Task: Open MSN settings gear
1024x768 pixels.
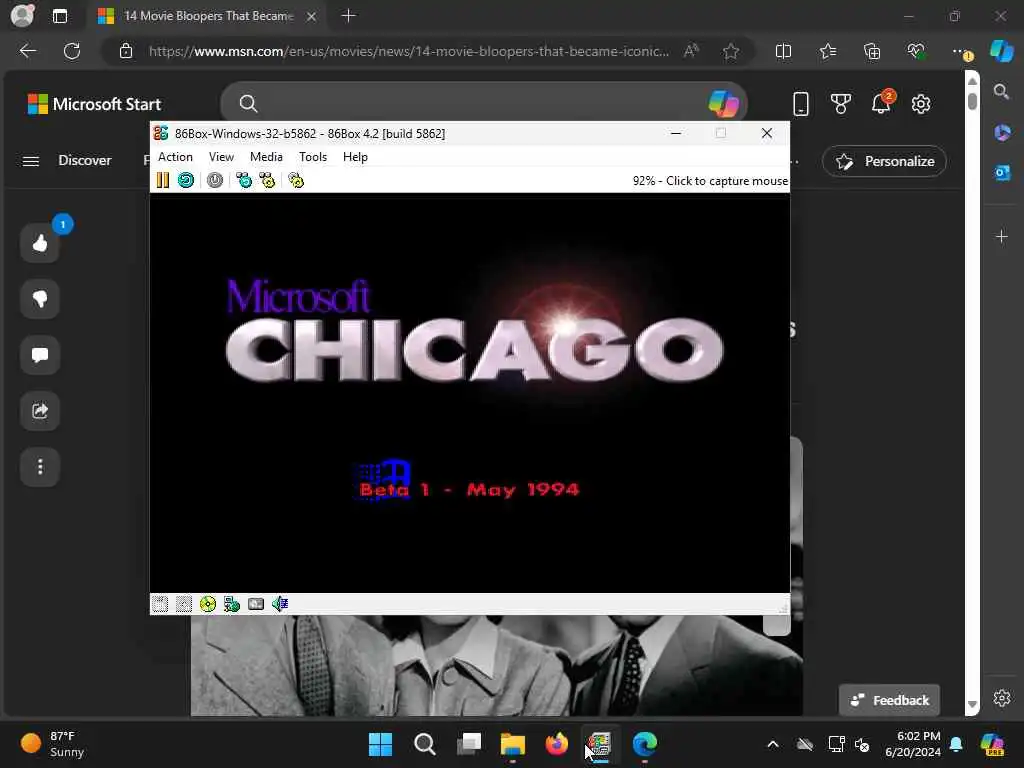Action: tap(921, 104)
